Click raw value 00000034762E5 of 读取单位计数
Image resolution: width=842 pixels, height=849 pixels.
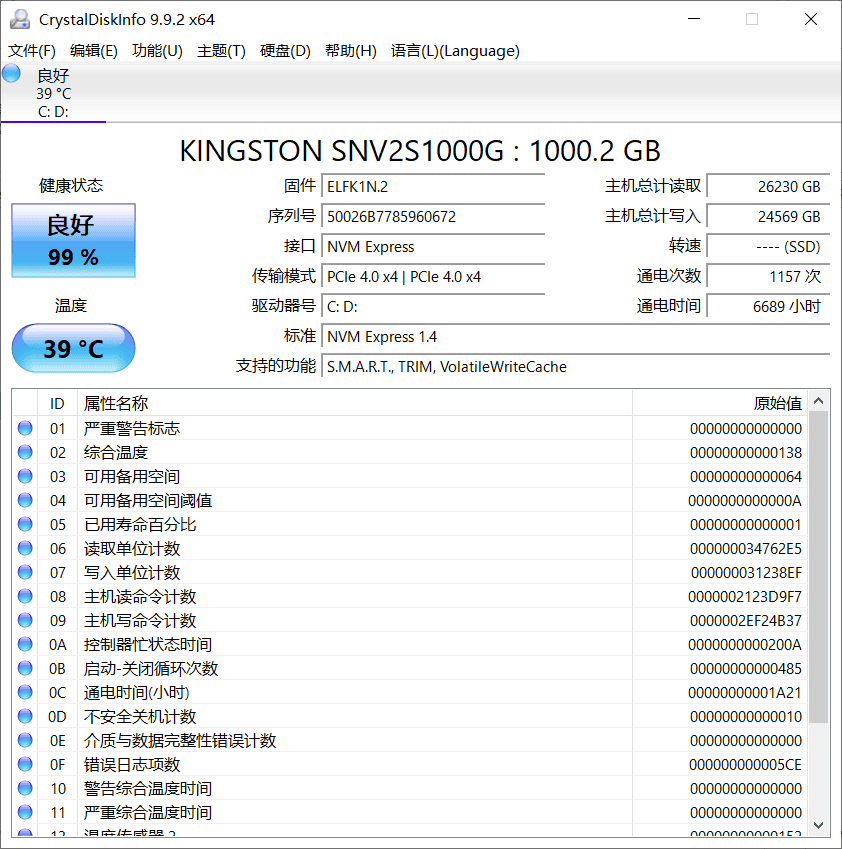[x=746, y=549]
